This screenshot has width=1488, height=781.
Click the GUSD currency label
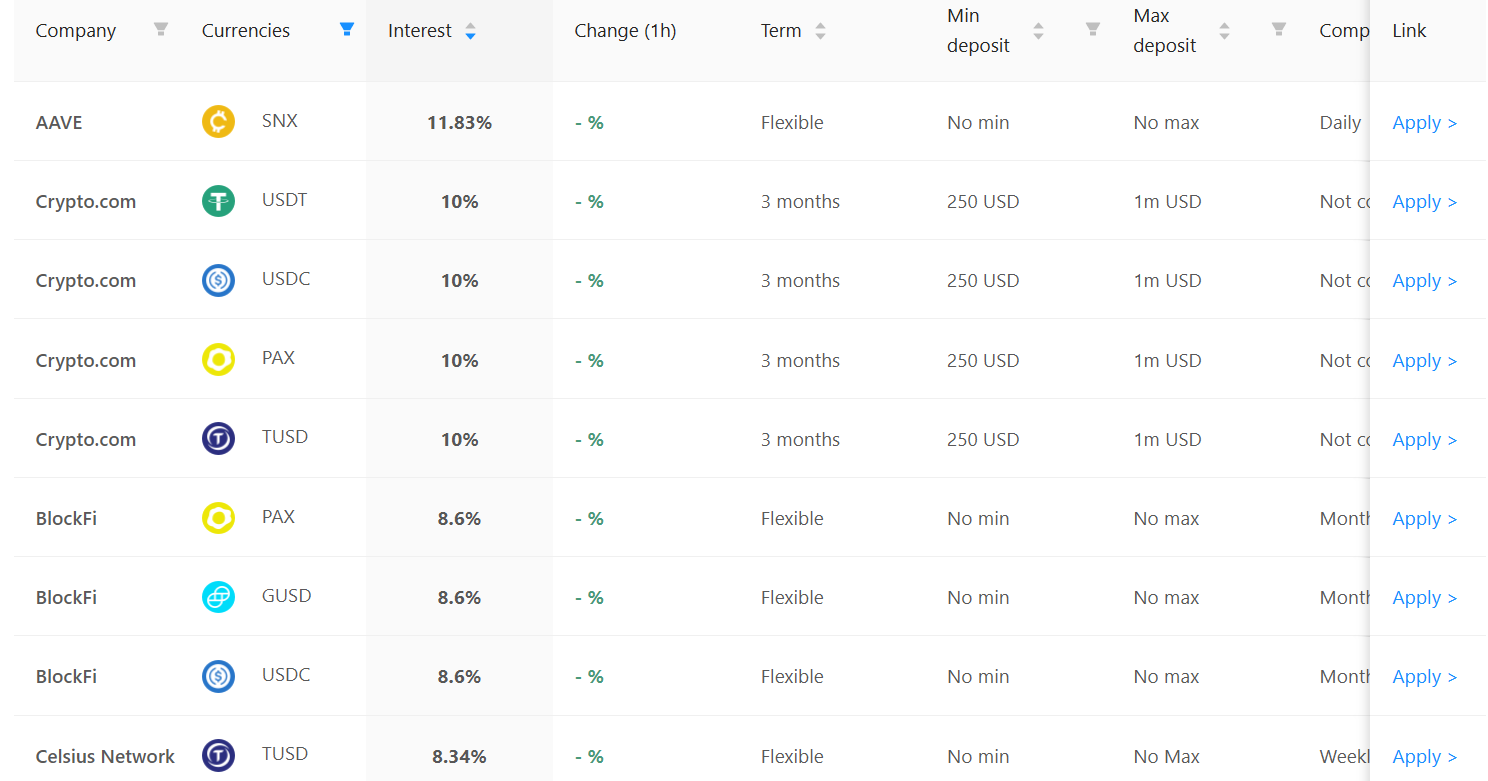pyautogui.click(x=287, y=596)
